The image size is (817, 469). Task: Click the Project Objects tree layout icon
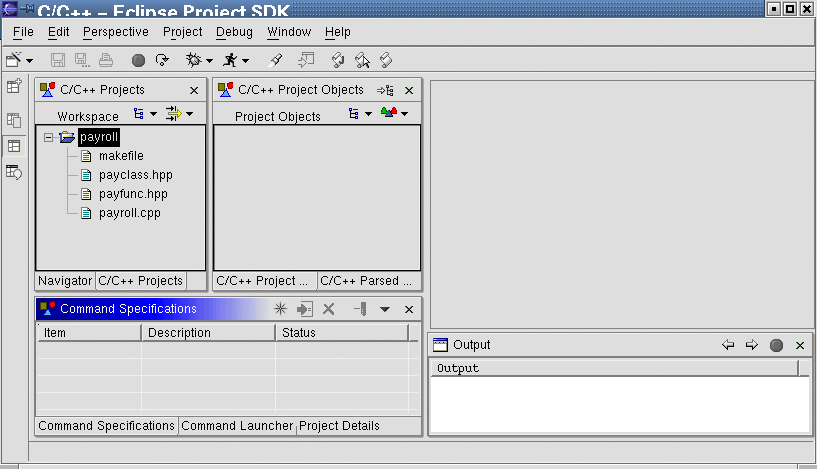(x=353, y=114)
